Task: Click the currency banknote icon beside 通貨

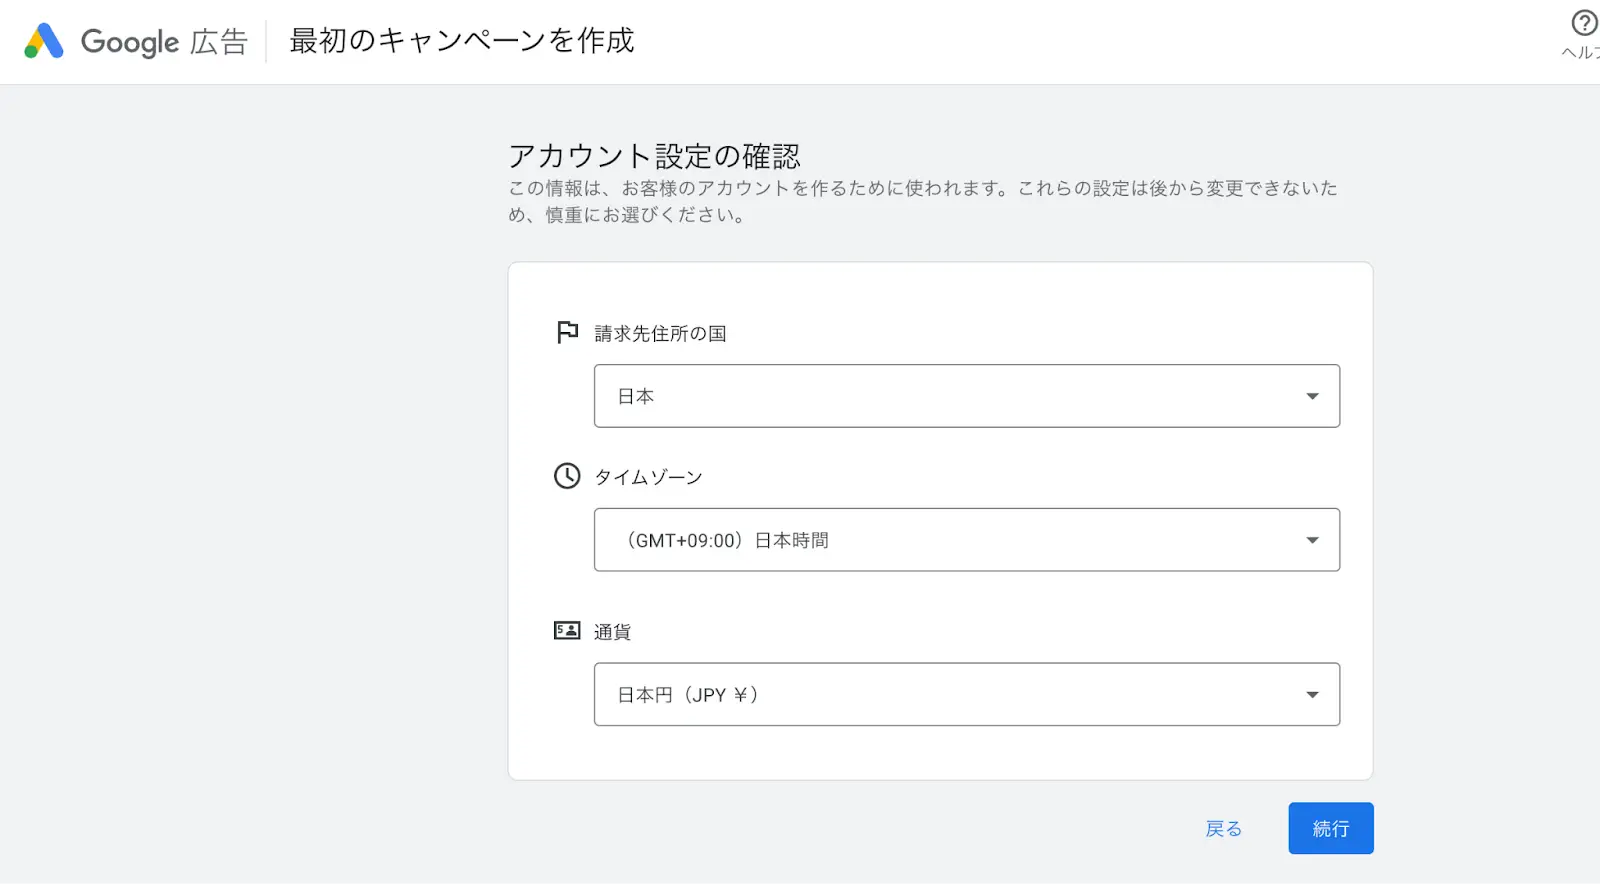Action: [x=567, y=630]
